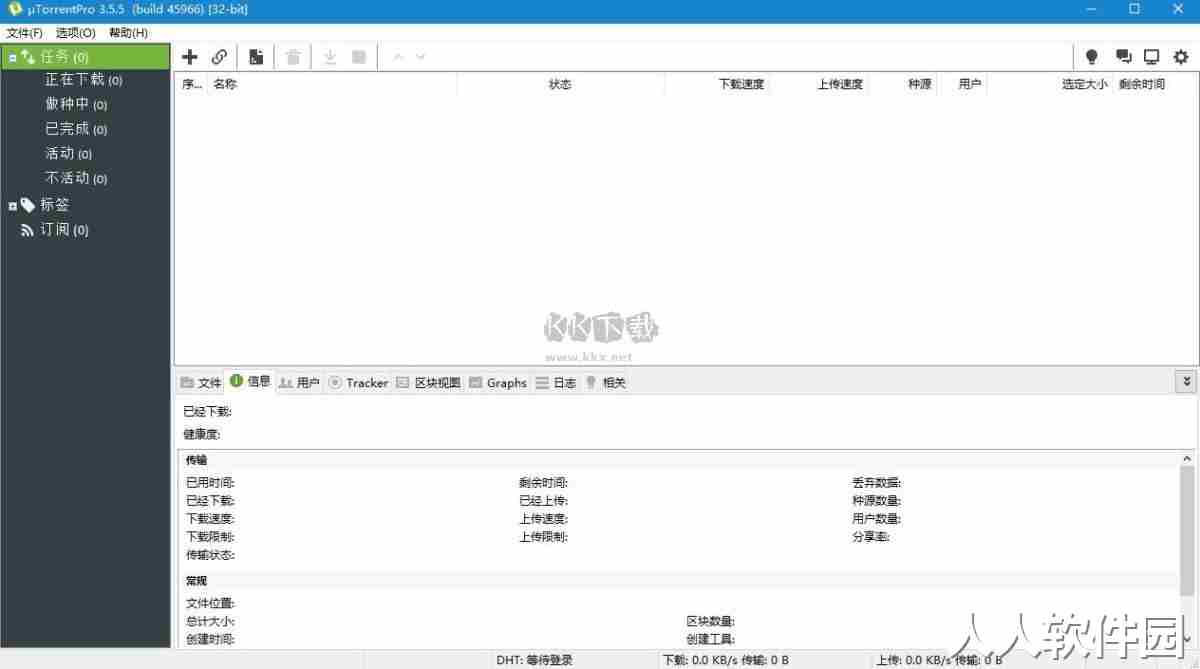Screen dimensions: 1200x669
Task: Switch to the Tracker tab
Action: coord(358,382)
